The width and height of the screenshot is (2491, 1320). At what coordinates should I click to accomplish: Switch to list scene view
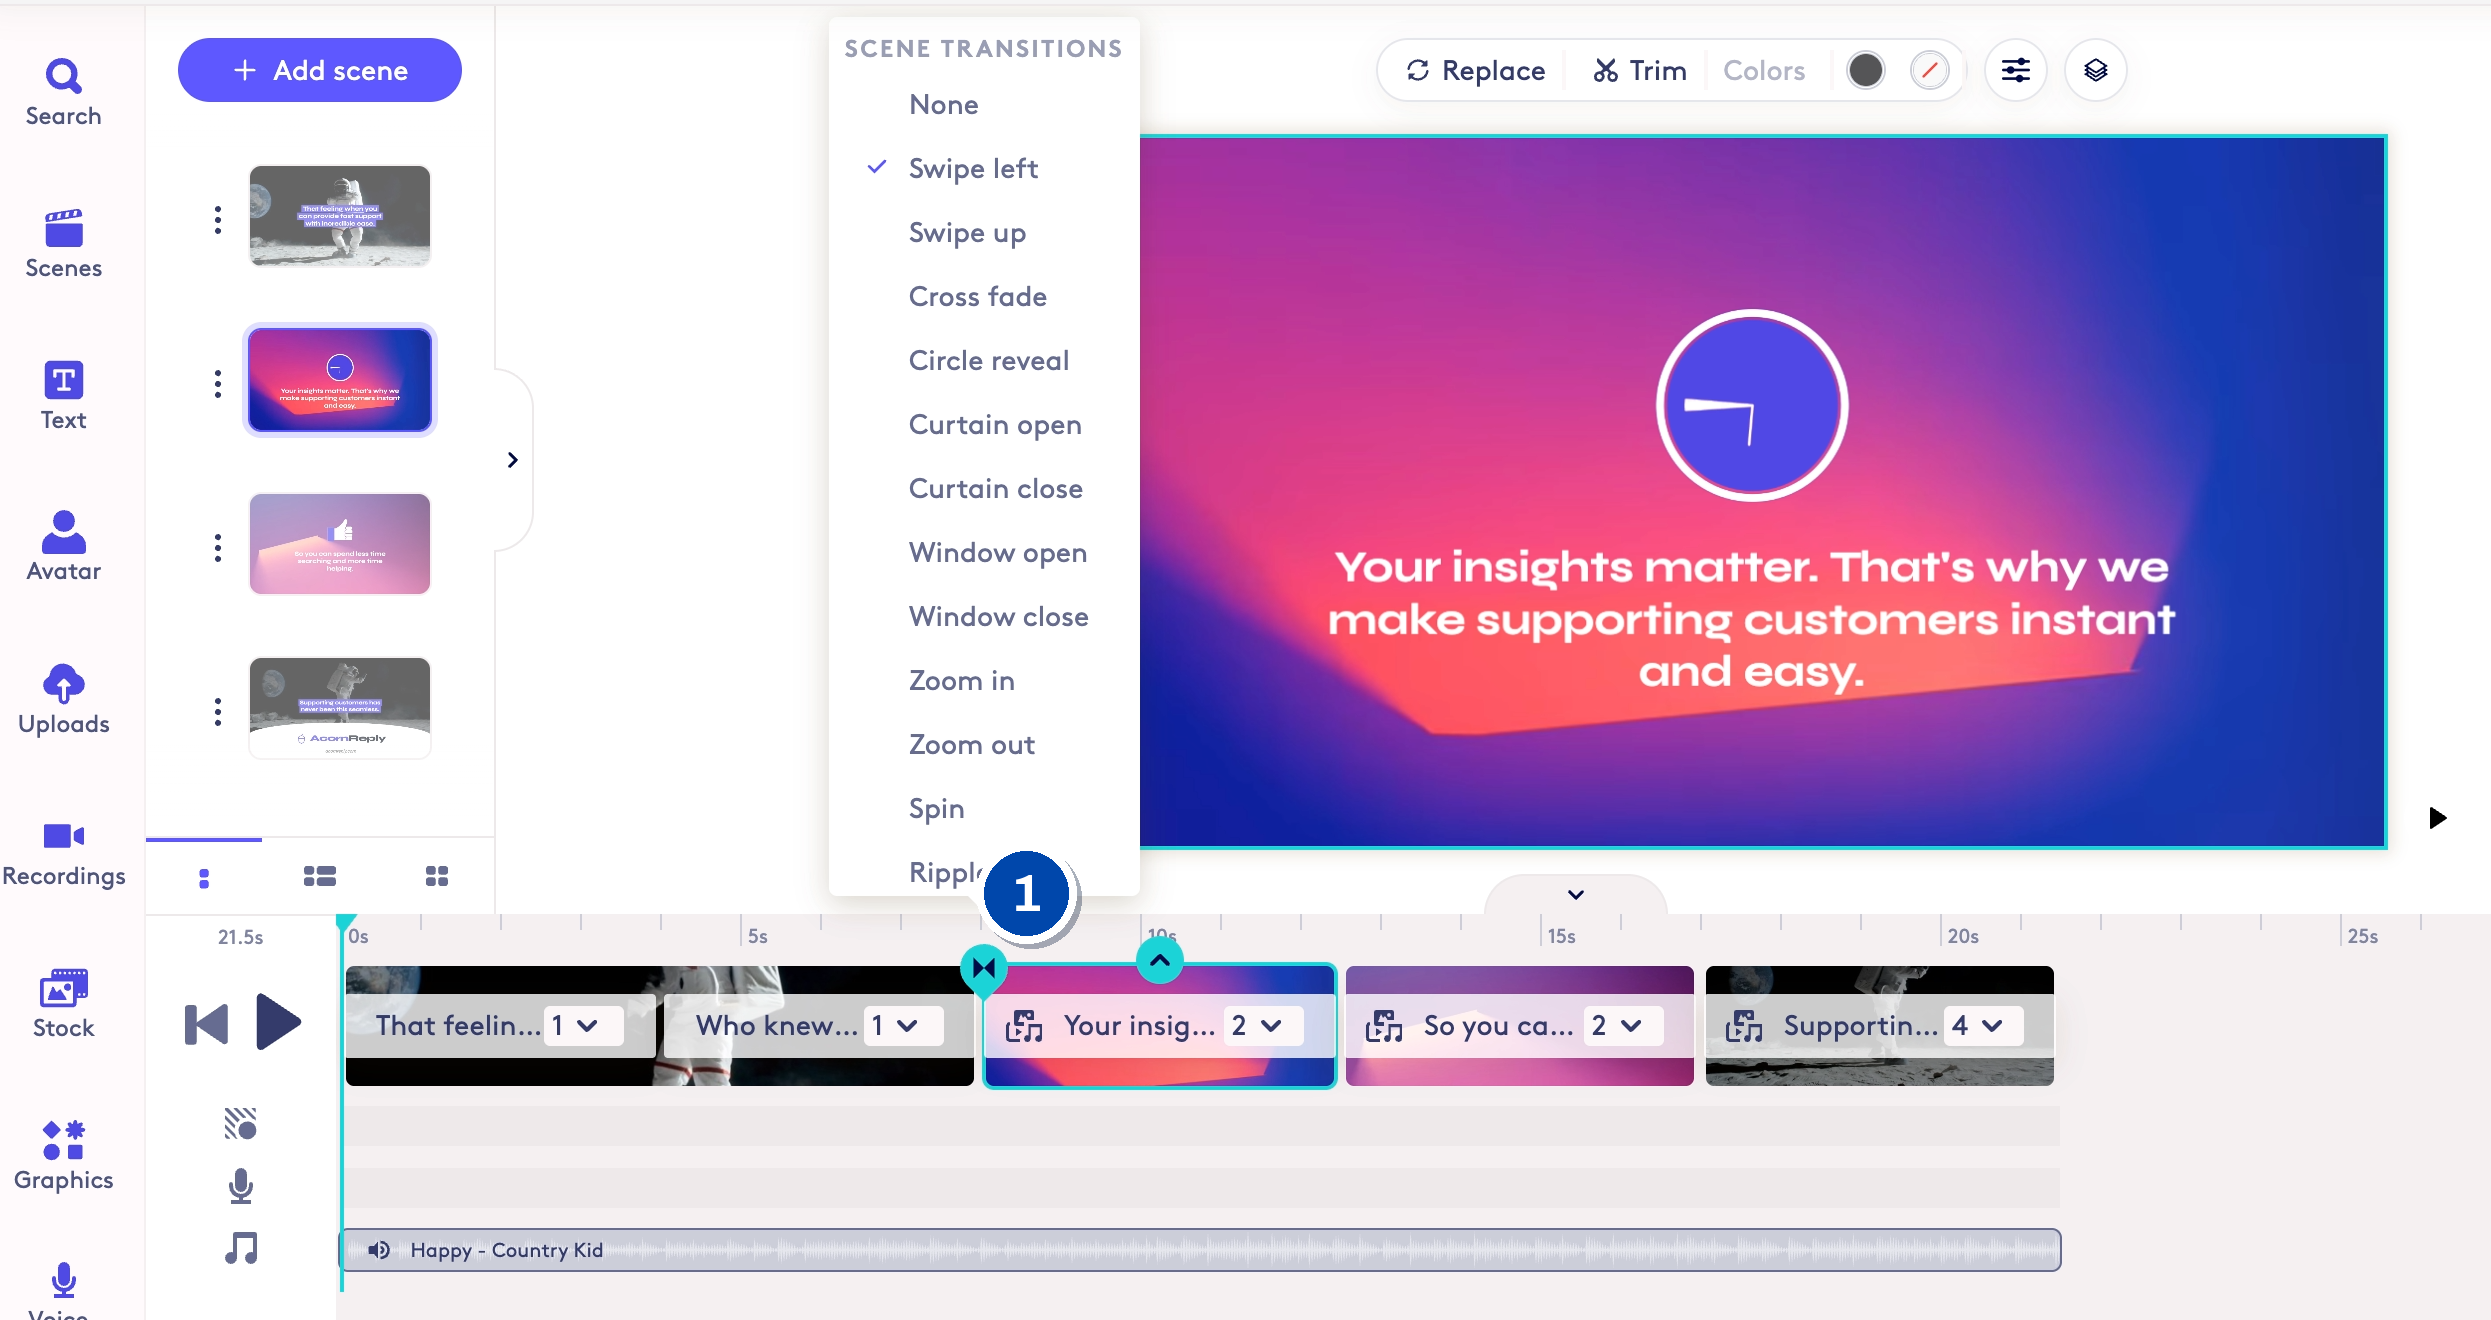[x=320, y=877]
